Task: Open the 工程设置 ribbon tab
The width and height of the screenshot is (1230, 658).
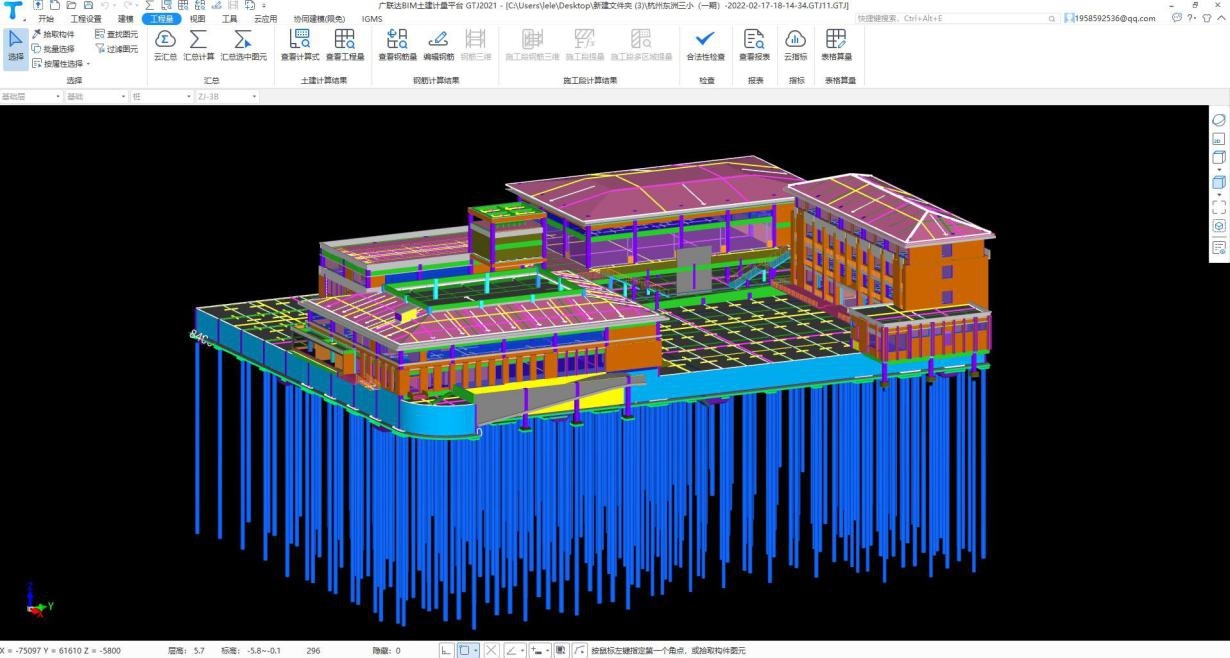Action: 86,19
